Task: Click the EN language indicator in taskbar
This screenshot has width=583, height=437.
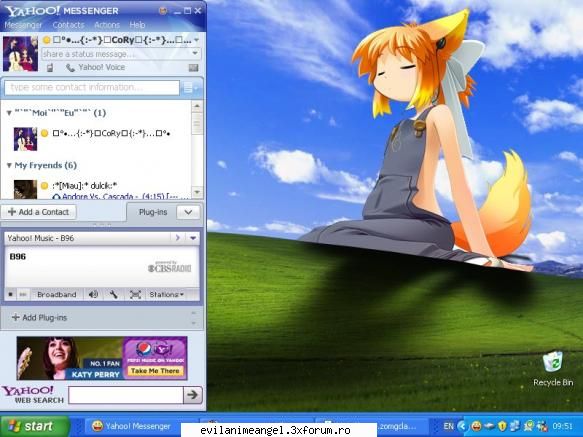Action: point(448,426)
